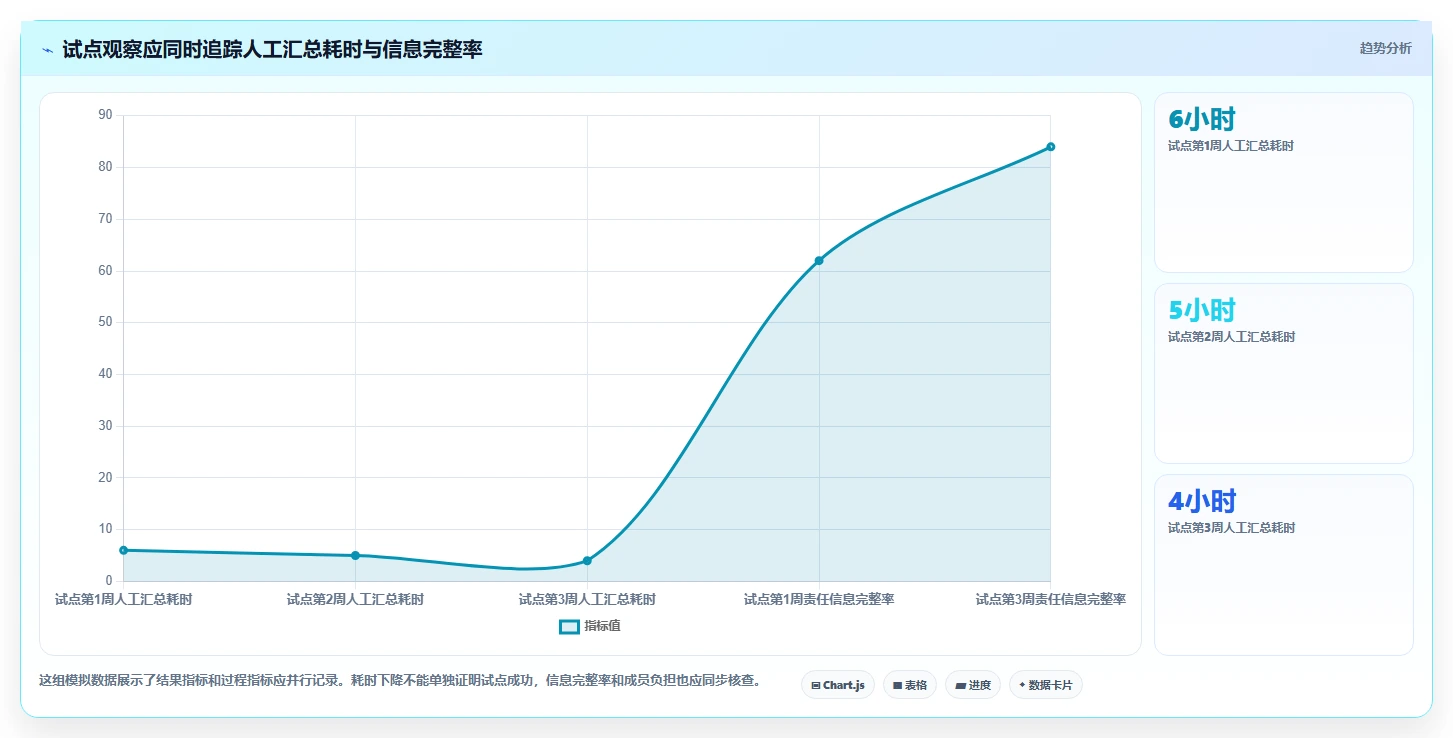
Task: Click the data point for 试点第3周责任信息完整率
Action: click(1051, 147)
